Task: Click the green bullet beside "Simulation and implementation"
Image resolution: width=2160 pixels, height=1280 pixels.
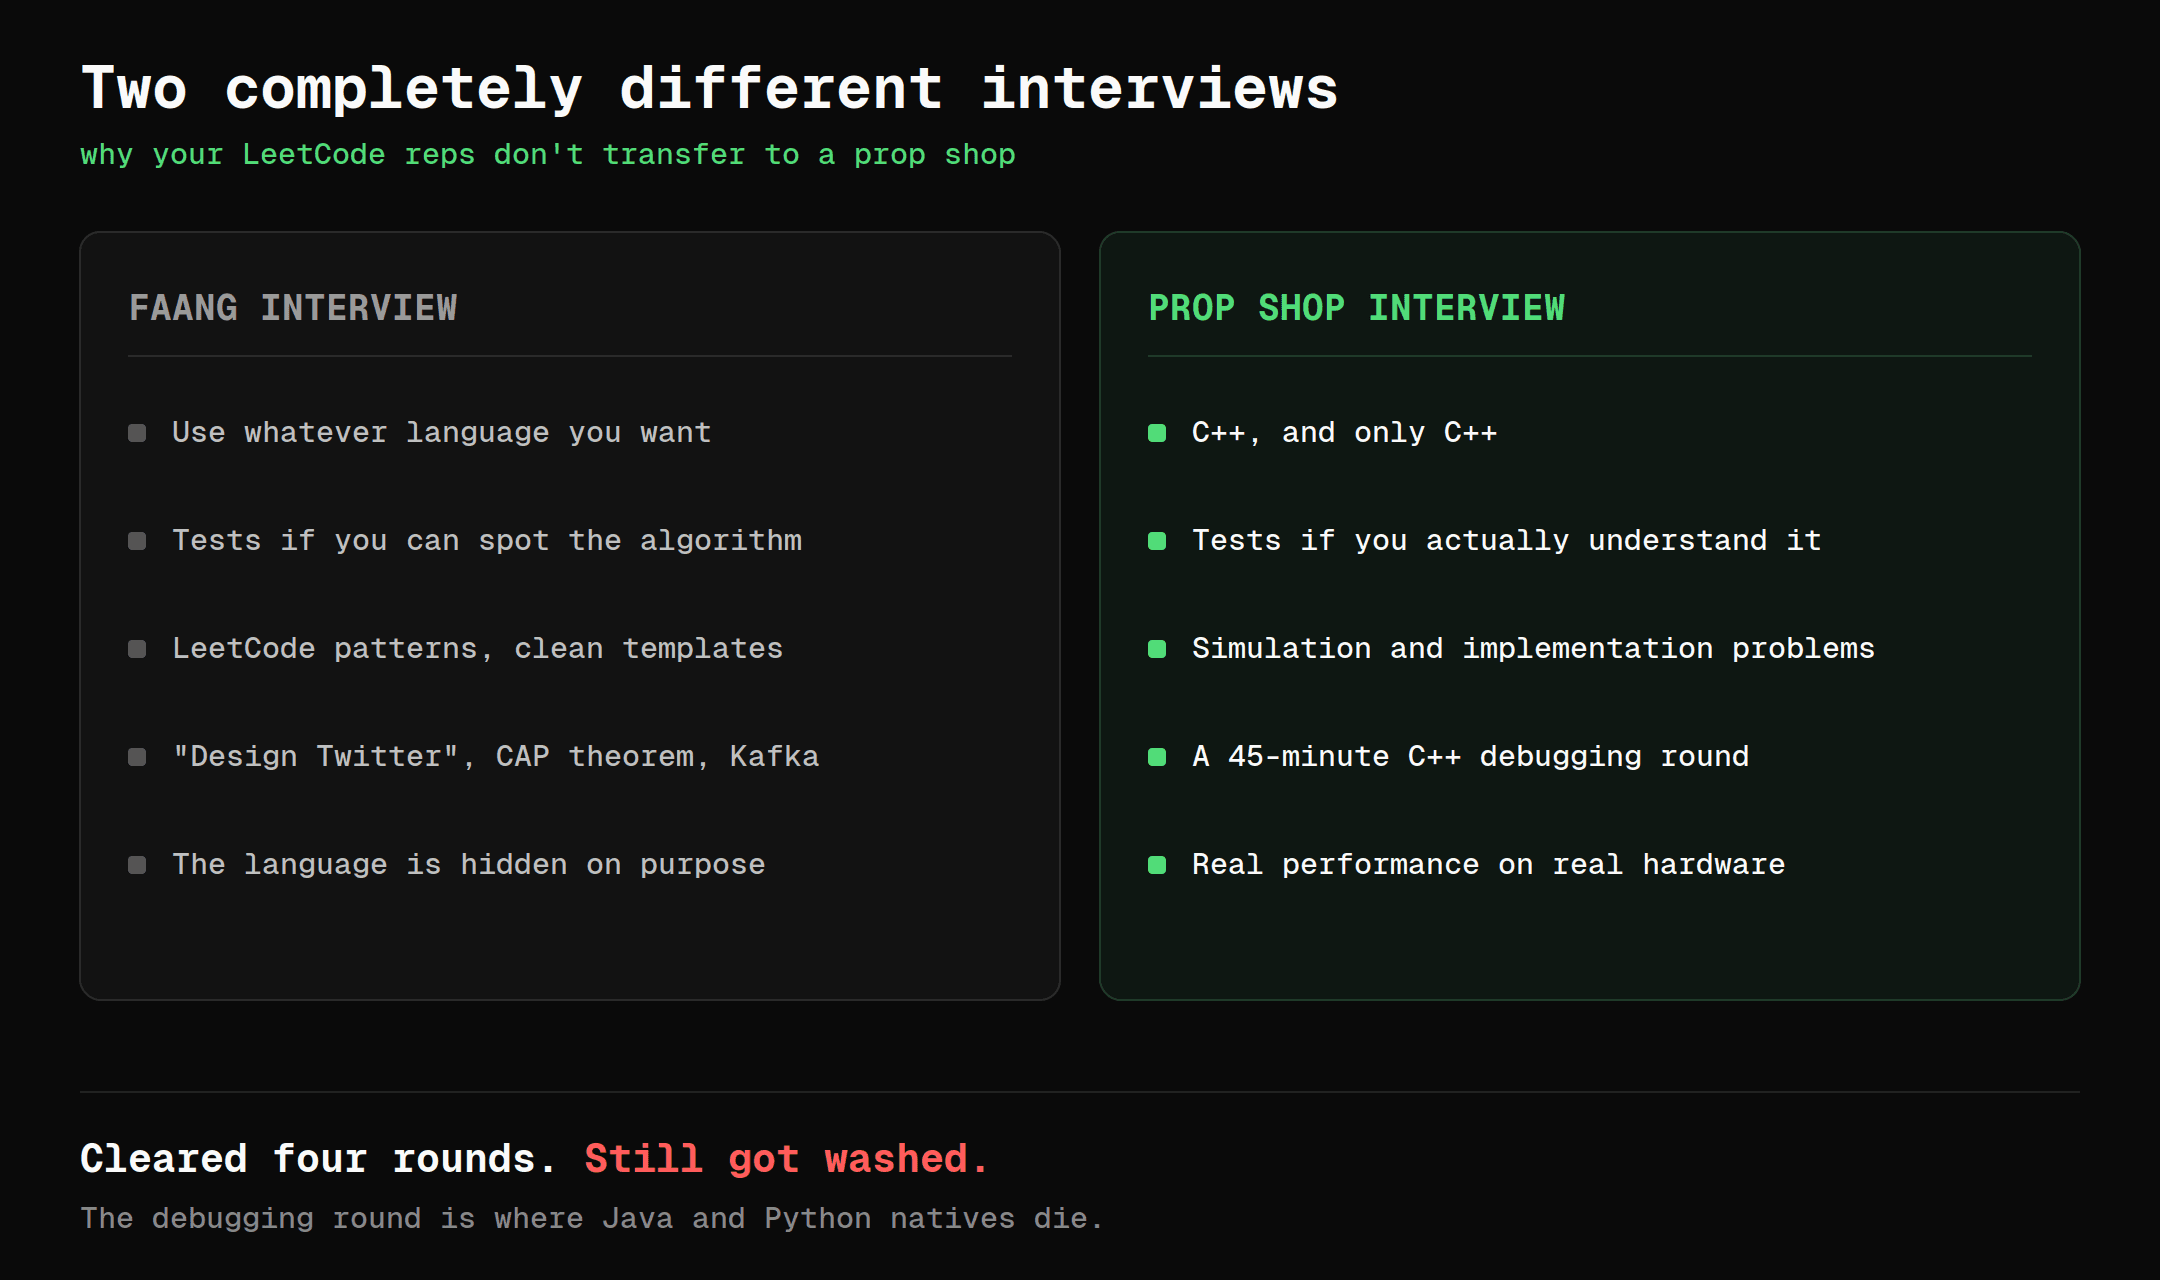Action: click(x=1157, y=649)
